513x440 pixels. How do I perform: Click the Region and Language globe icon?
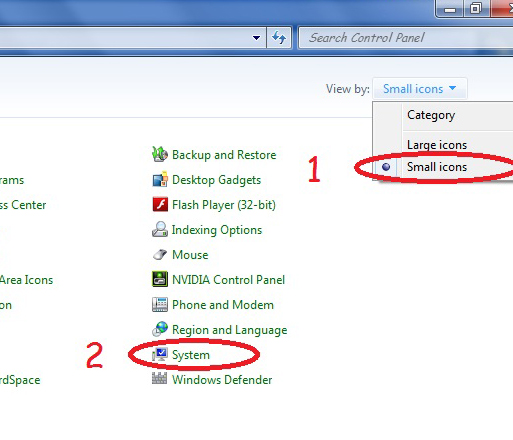click(x=160, y=329)
